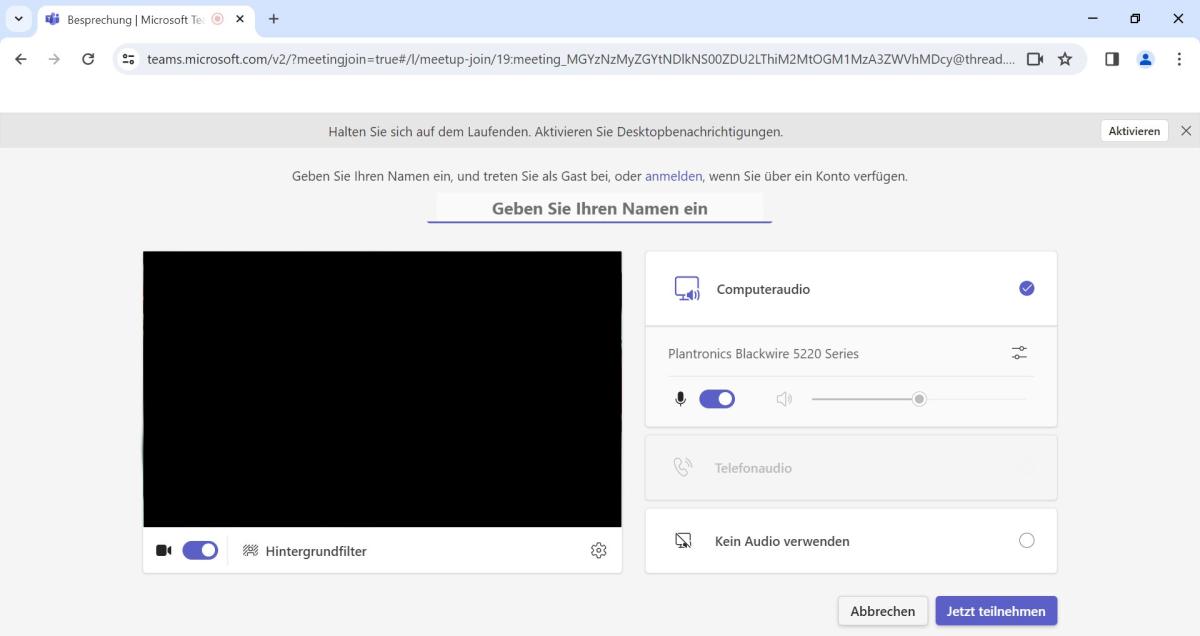Viewport: 1200px width, 636px height.
Task: Click the camera icon in Chrome's address bar
Action: click(x=1035, y=59)
